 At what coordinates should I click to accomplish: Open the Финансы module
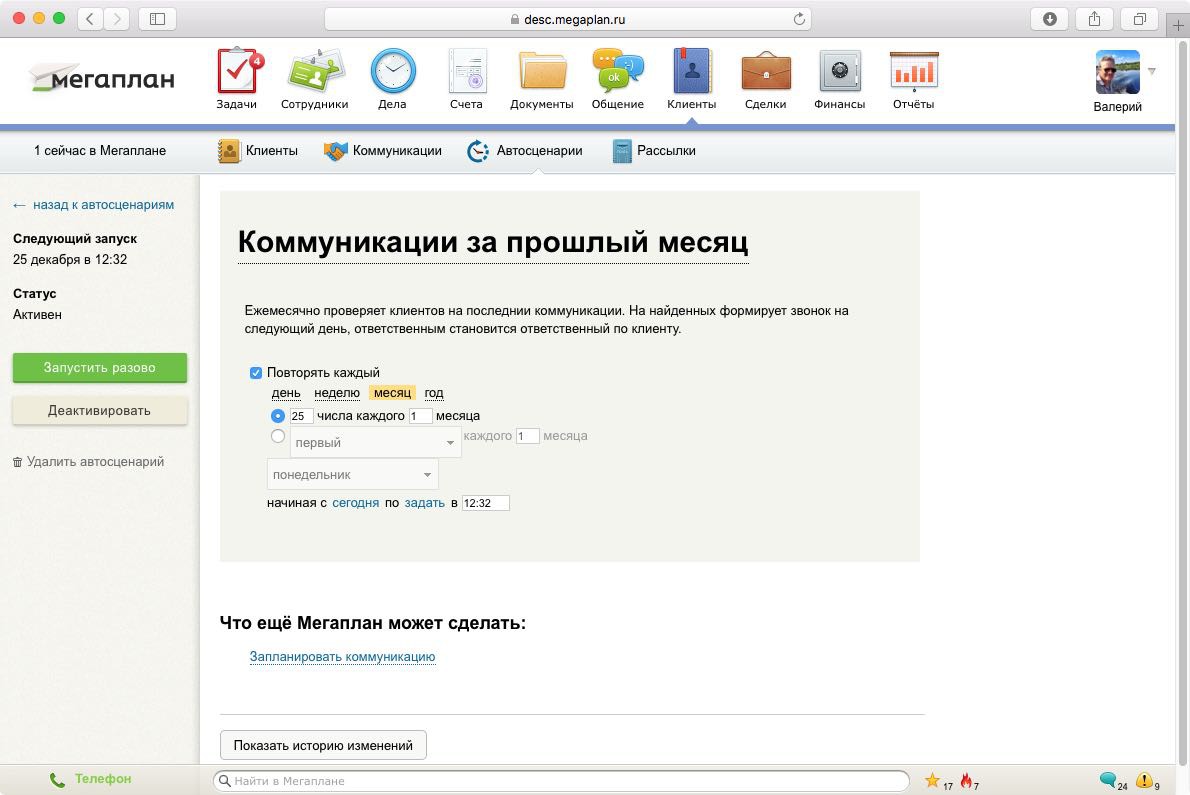839,70
